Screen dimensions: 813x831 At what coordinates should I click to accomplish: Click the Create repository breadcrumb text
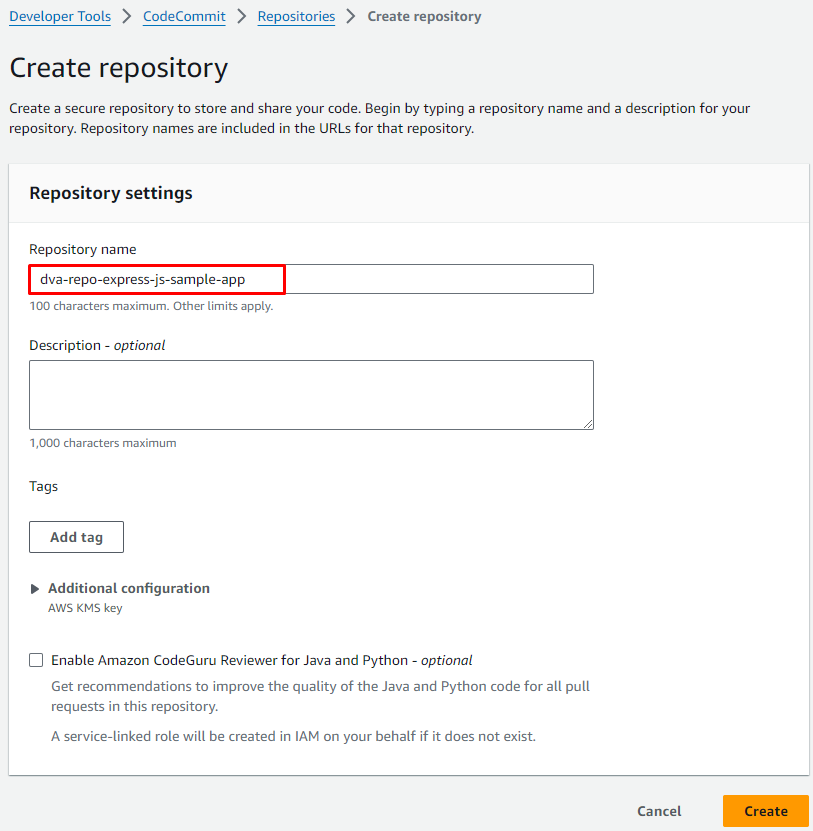[x=424, y=17]
